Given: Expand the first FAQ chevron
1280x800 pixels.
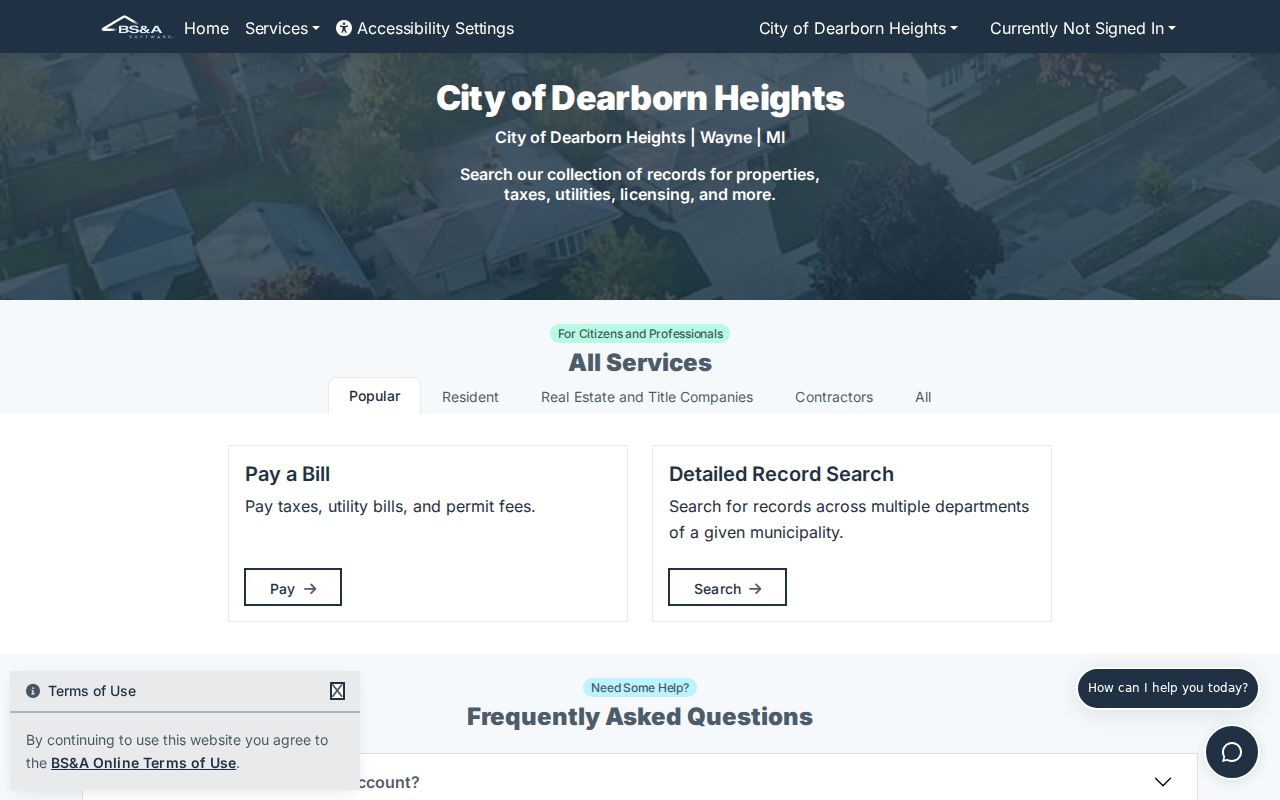Looking at the screenshot, I should pos(1162,782).
